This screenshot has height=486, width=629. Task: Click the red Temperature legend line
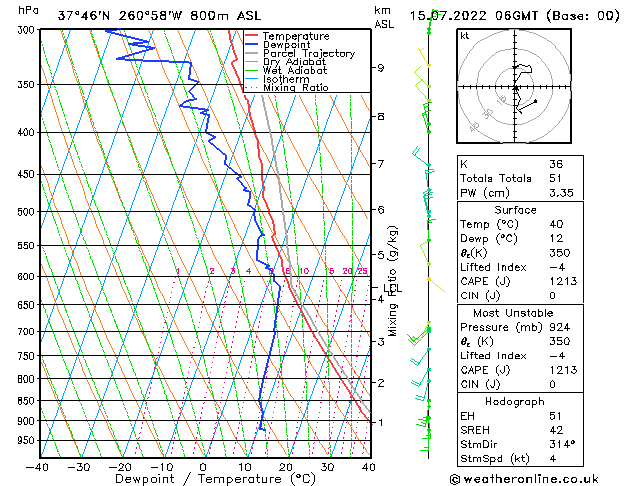pyautogui.click(x=252, y=36)
